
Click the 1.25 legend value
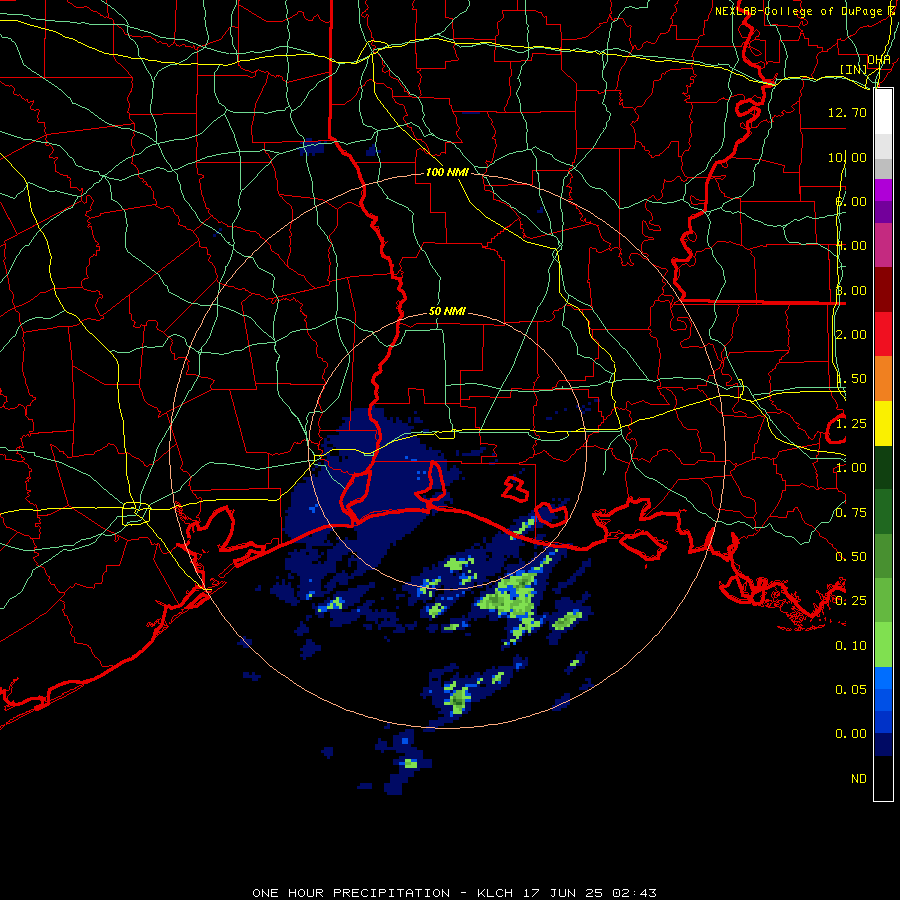tap(851, 424)
